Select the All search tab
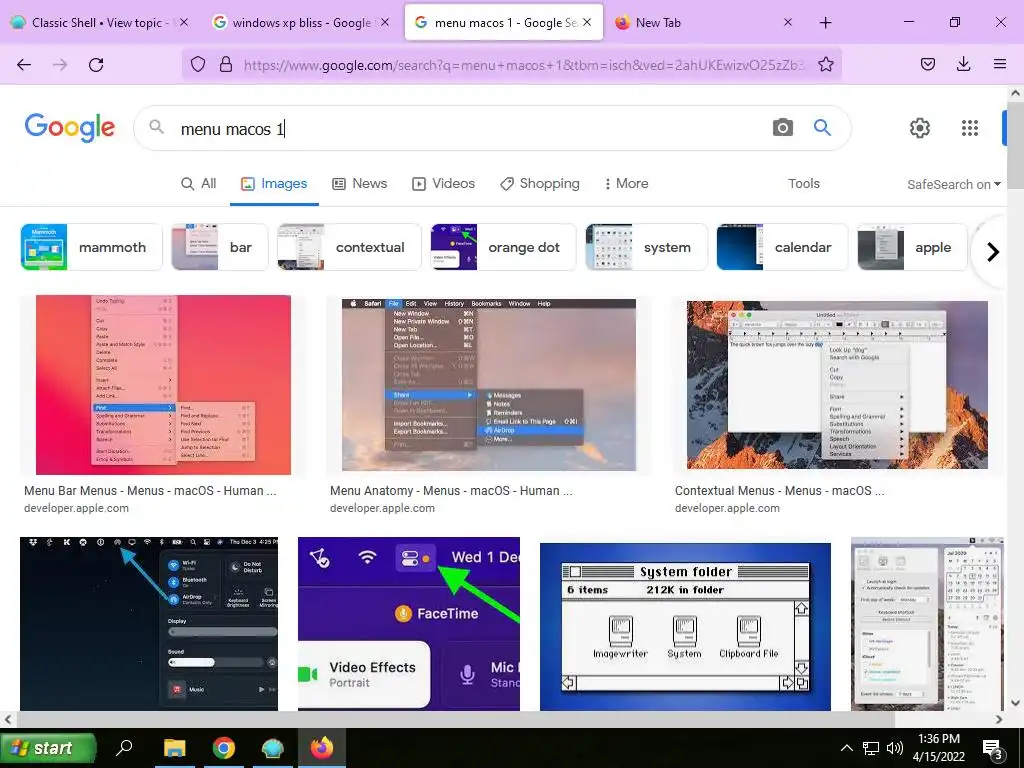The height and width of the screenshot is (768, 1024). 199,184
